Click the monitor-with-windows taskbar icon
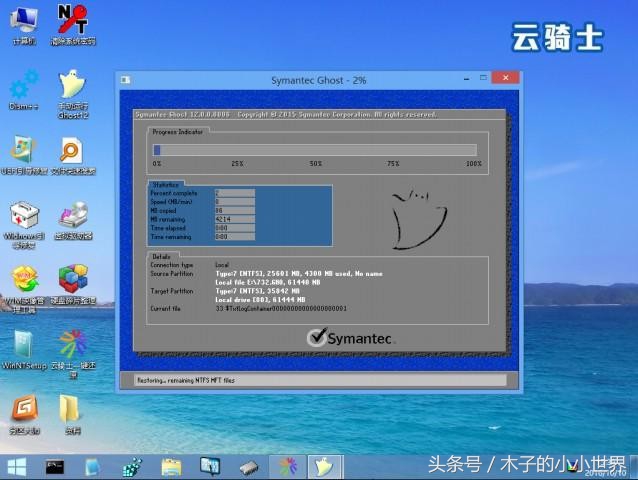The height and width of the screenshot is (480, 638). pyautogui.click(x=210, y=466)
